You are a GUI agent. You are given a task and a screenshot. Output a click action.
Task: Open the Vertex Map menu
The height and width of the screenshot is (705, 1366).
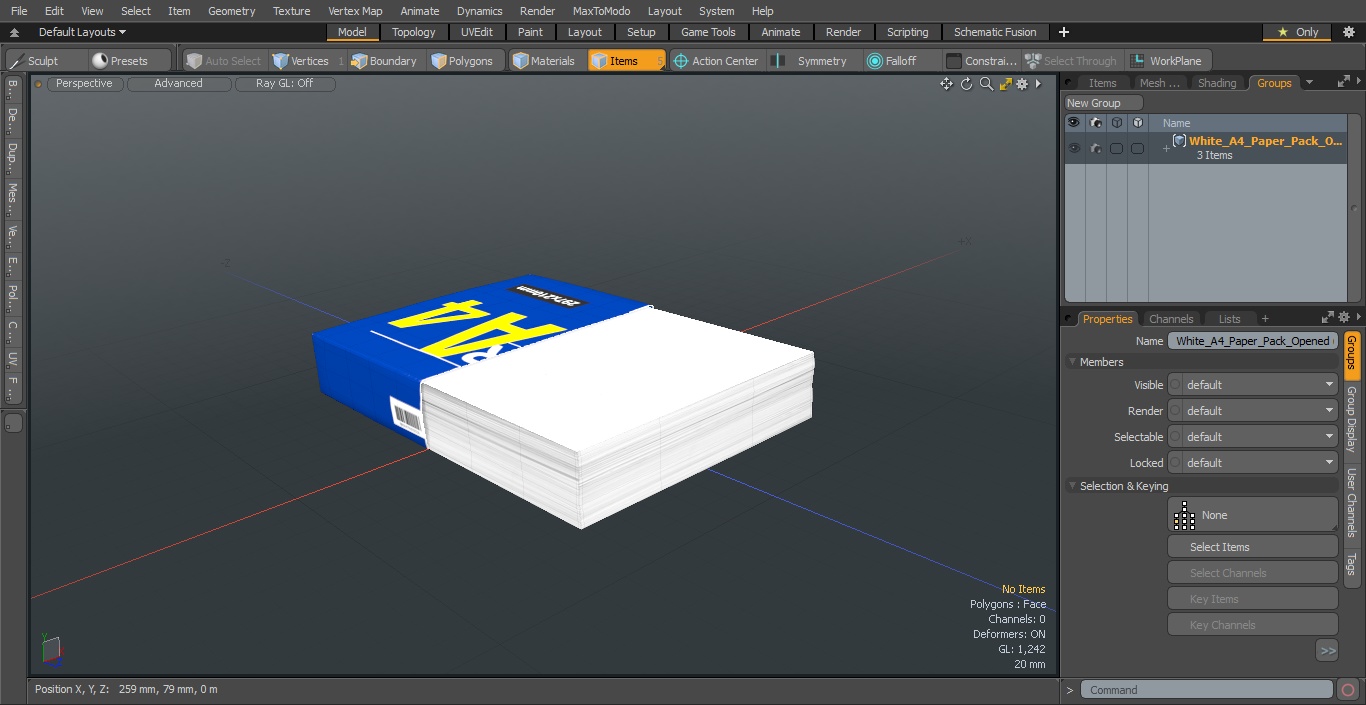pos(355,11)
